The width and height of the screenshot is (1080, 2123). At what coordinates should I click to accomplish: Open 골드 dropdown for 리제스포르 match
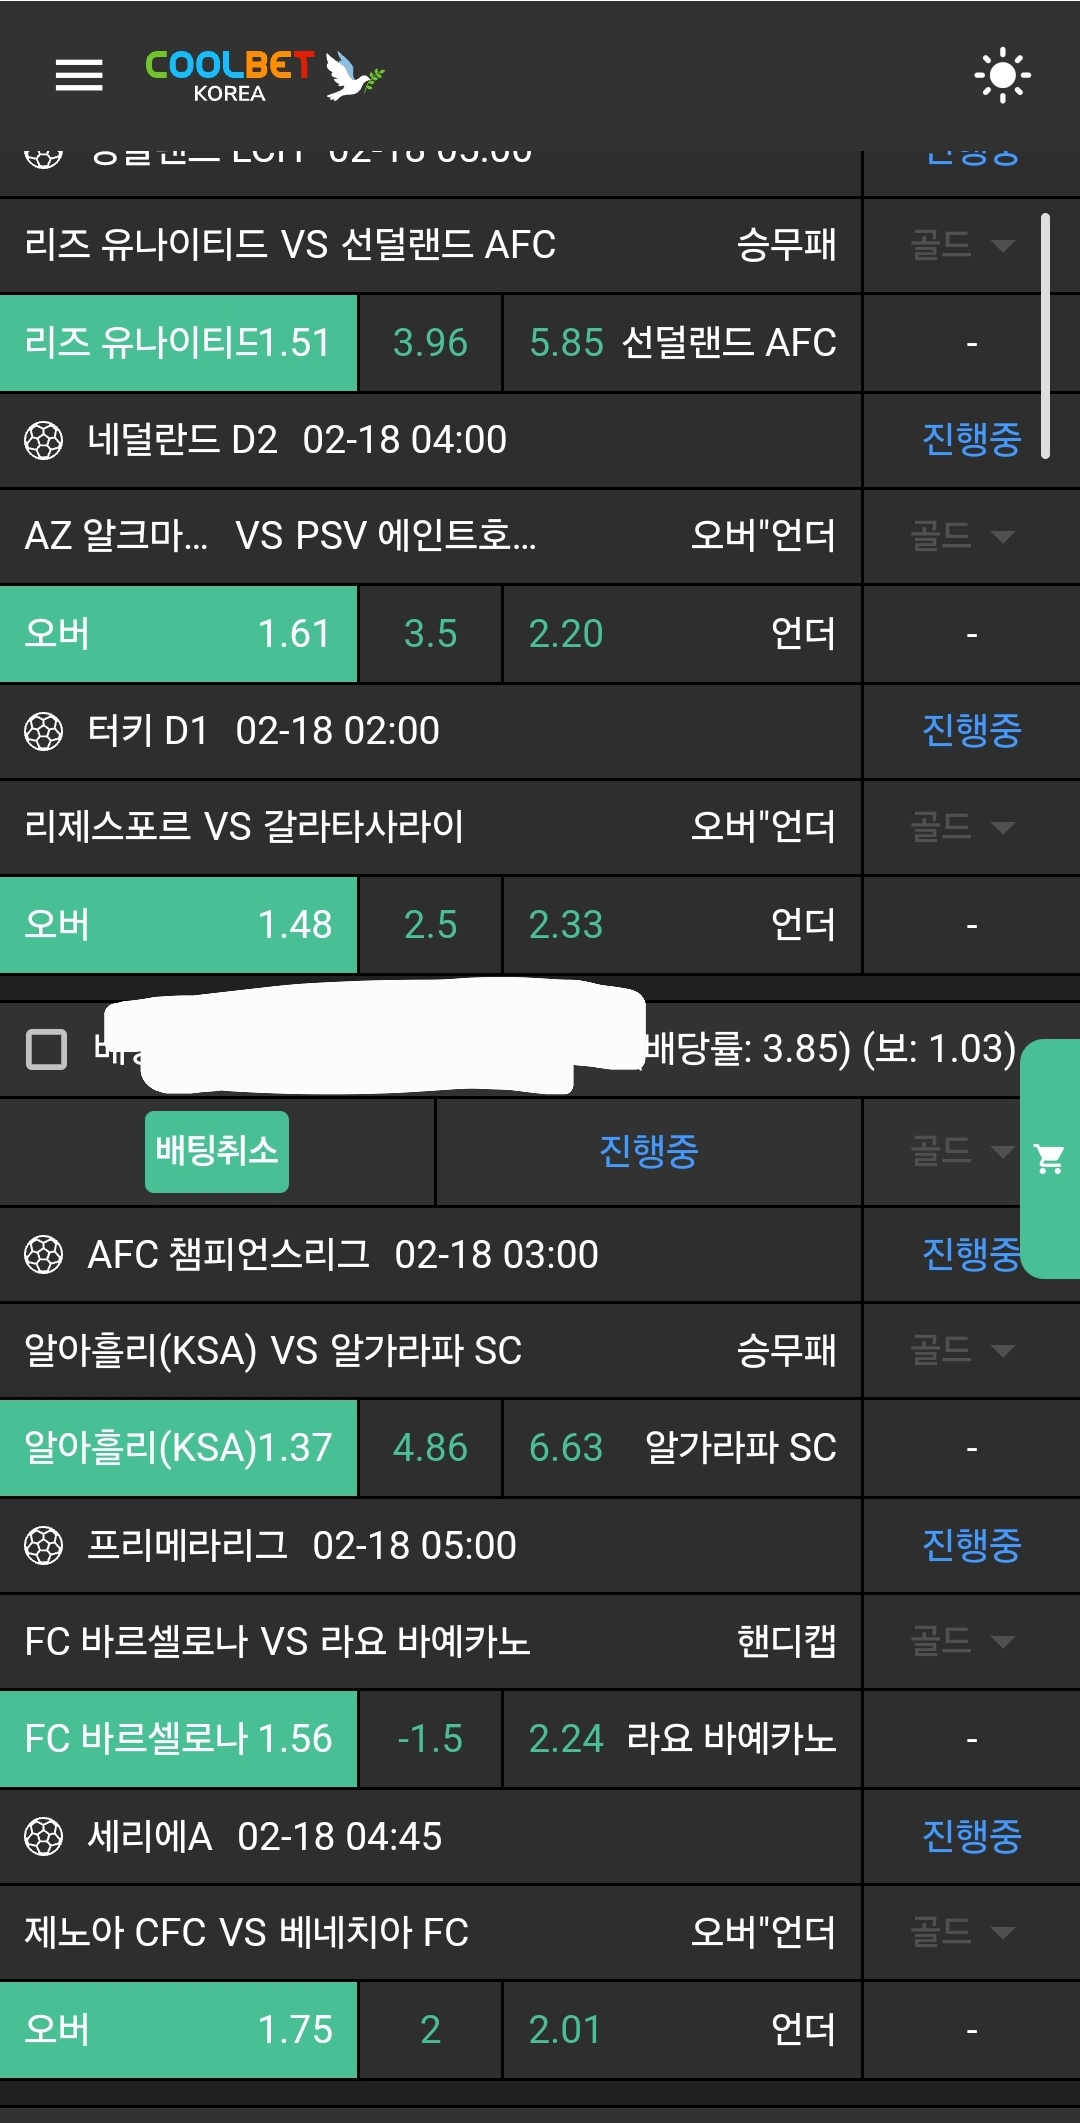pyautogui.click(x=962, y=827)
